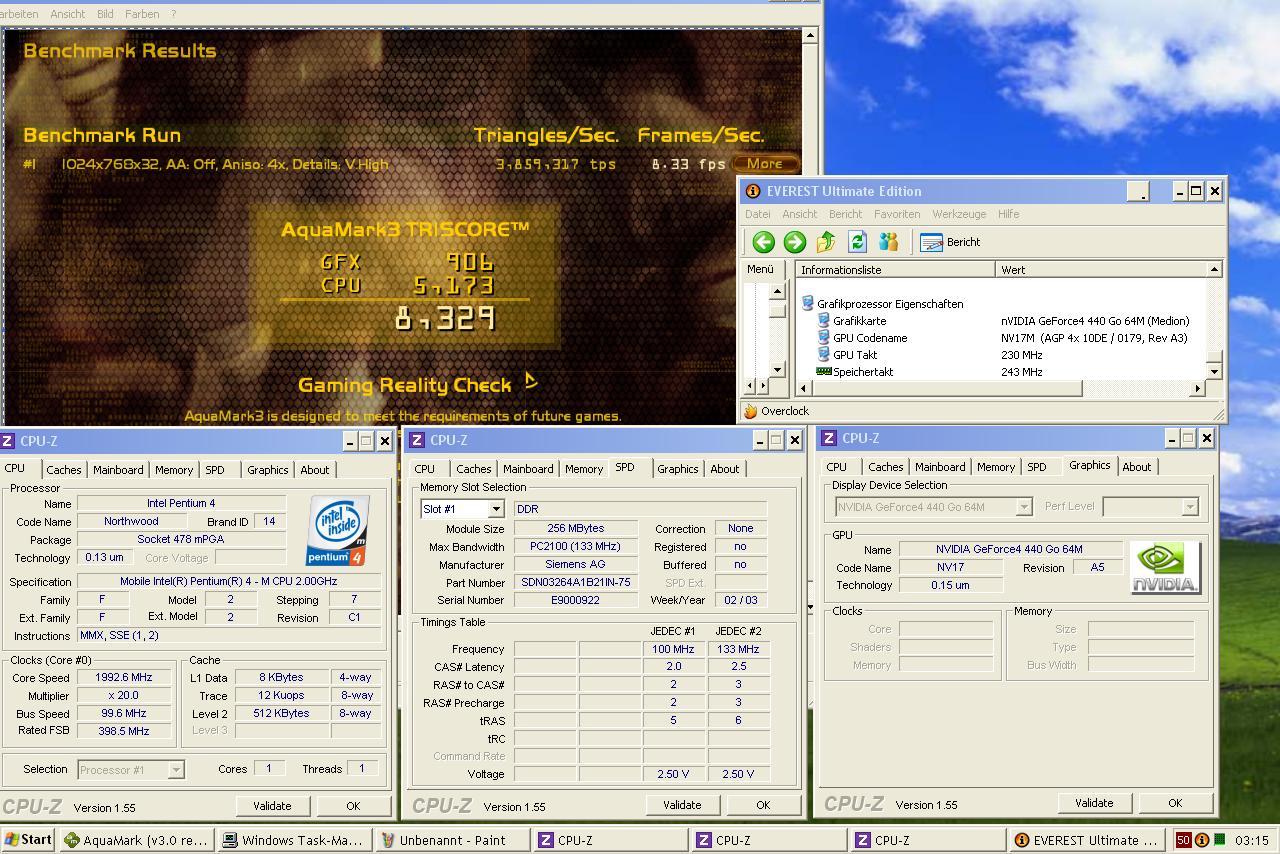Click the EVEREST horizontal scrollbar track

tap(1000, 388)
